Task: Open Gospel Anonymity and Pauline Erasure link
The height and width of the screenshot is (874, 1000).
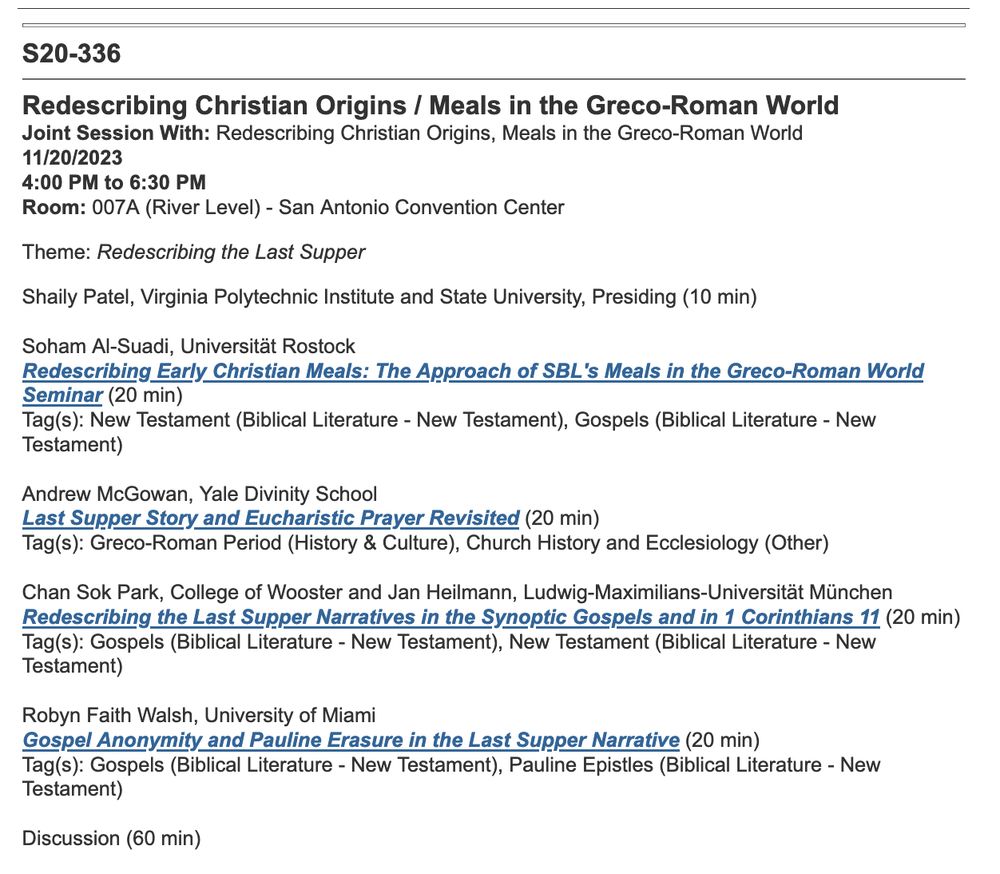Action: (350, 741)
